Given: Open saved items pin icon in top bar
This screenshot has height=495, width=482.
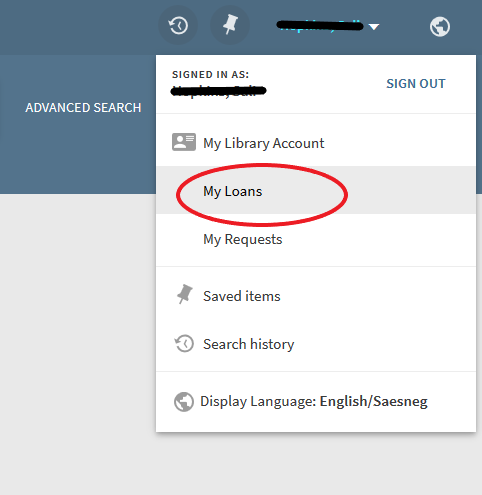Looking at the screenshot, I should click(x=230, y=25).
